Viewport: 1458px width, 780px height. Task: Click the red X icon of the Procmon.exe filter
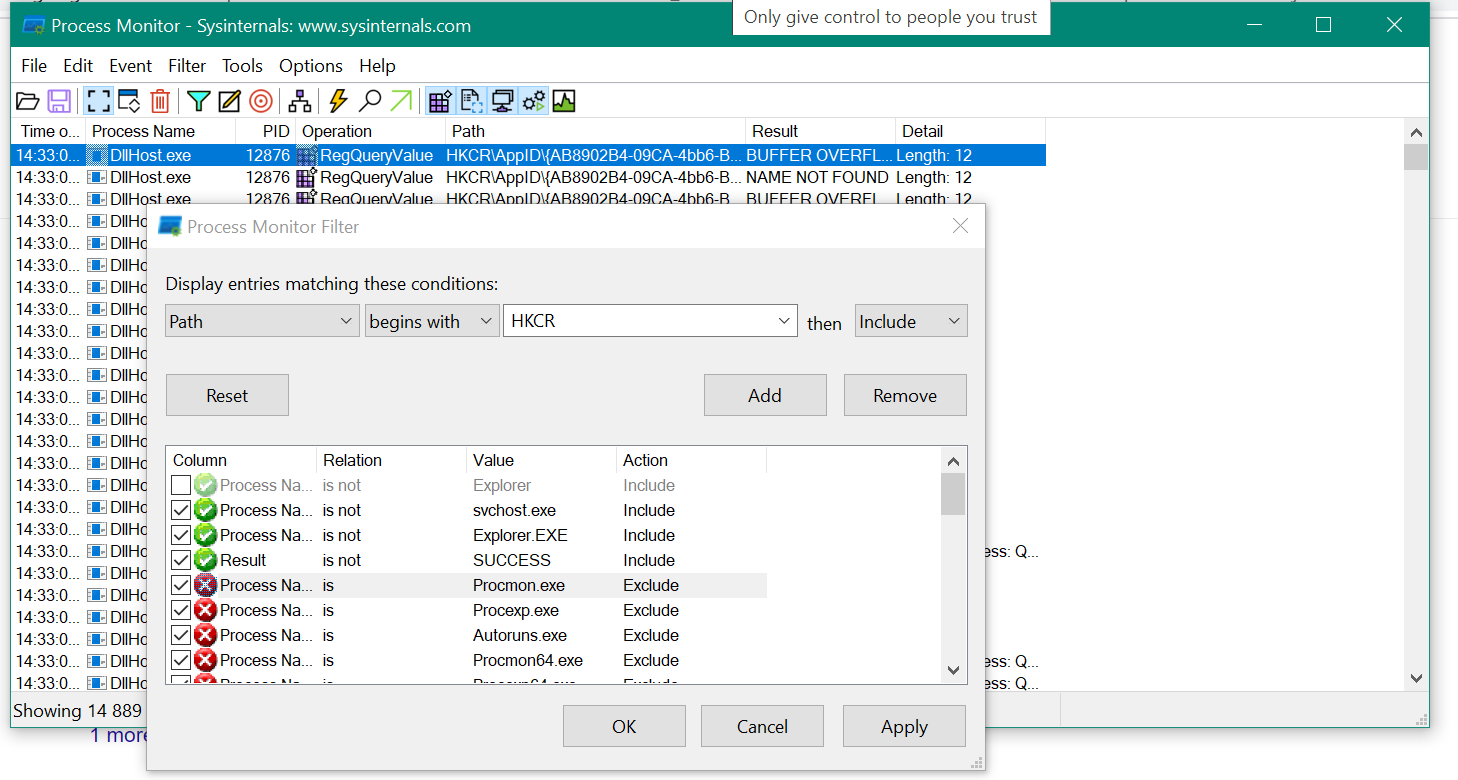[x=206, y=585]
